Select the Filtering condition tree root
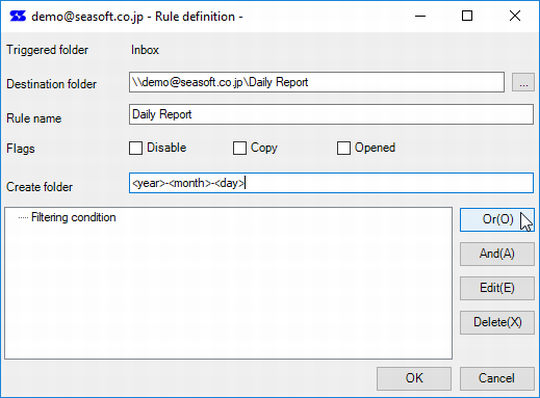The image size is (540, 398). 73,217
